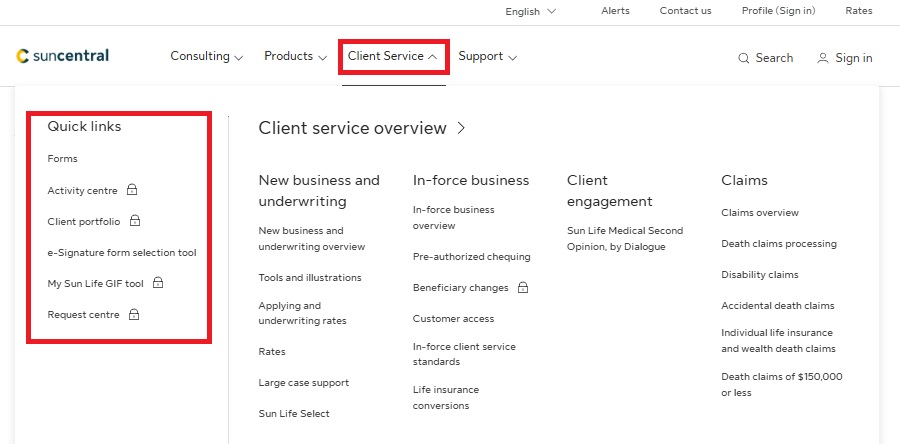This screenshot has width=900, height=444.
Task: Click the Sun Central logo
Action: coord(62,56)
